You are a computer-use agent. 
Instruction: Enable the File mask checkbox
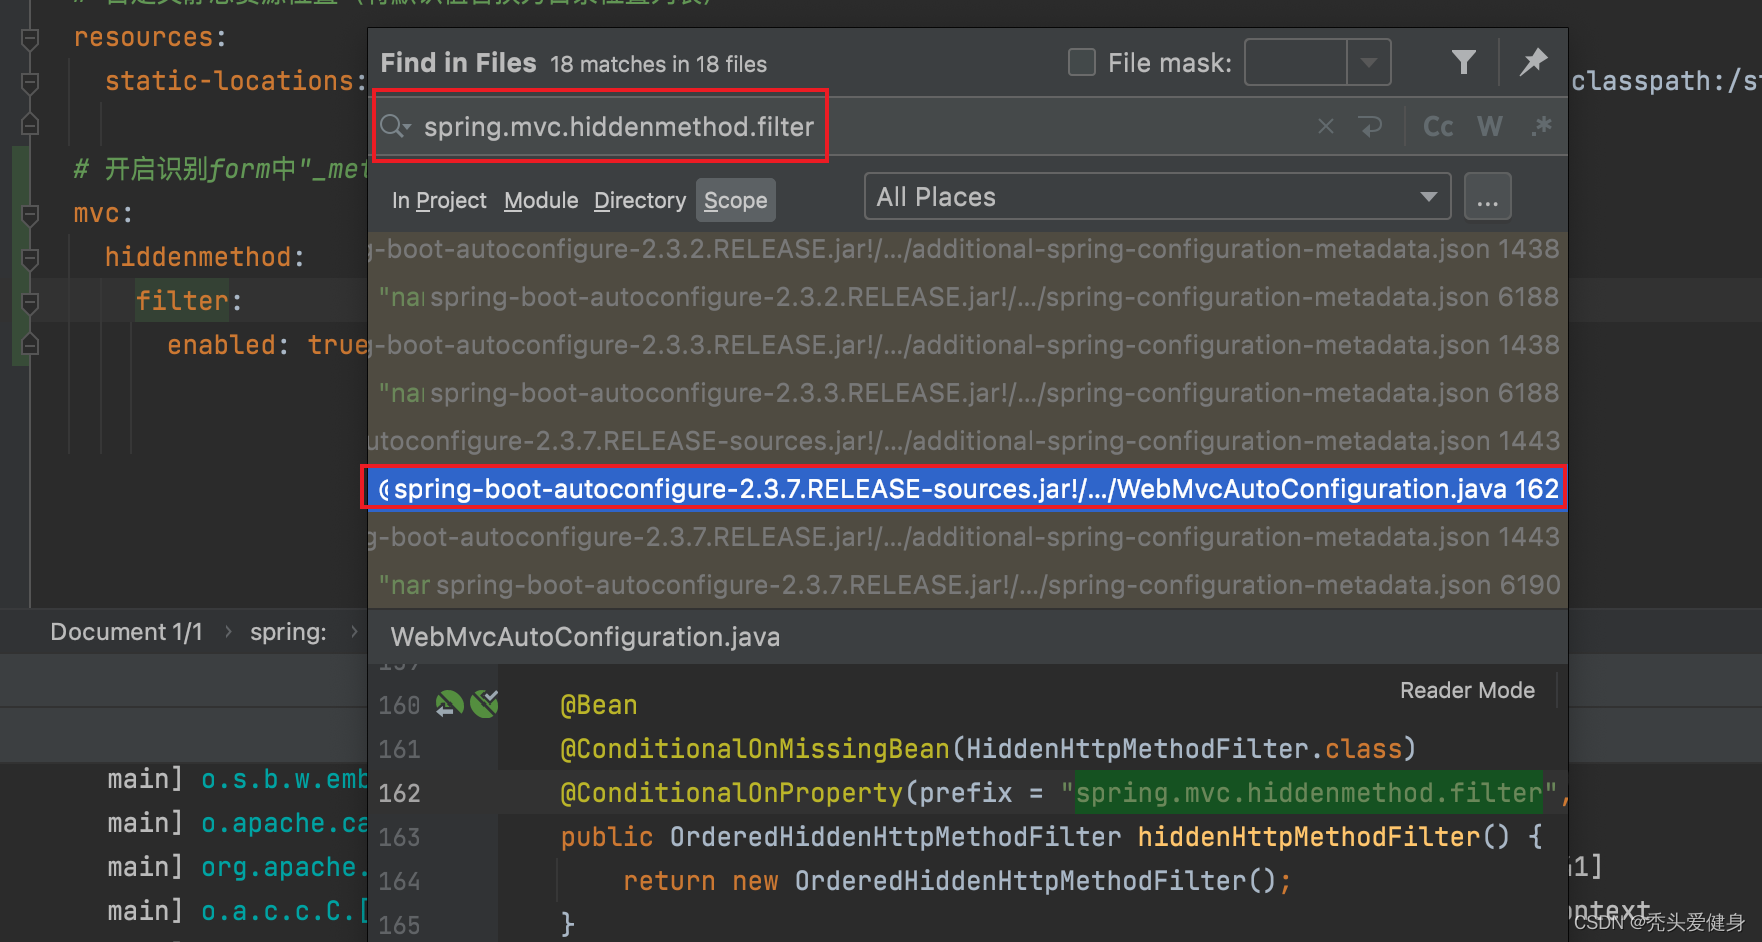coord(1082,63)
